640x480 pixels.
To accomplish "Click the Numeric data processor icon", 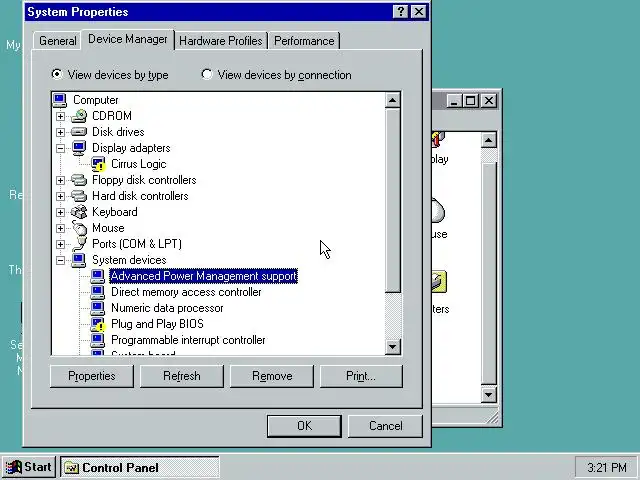I will coord(98,308).
